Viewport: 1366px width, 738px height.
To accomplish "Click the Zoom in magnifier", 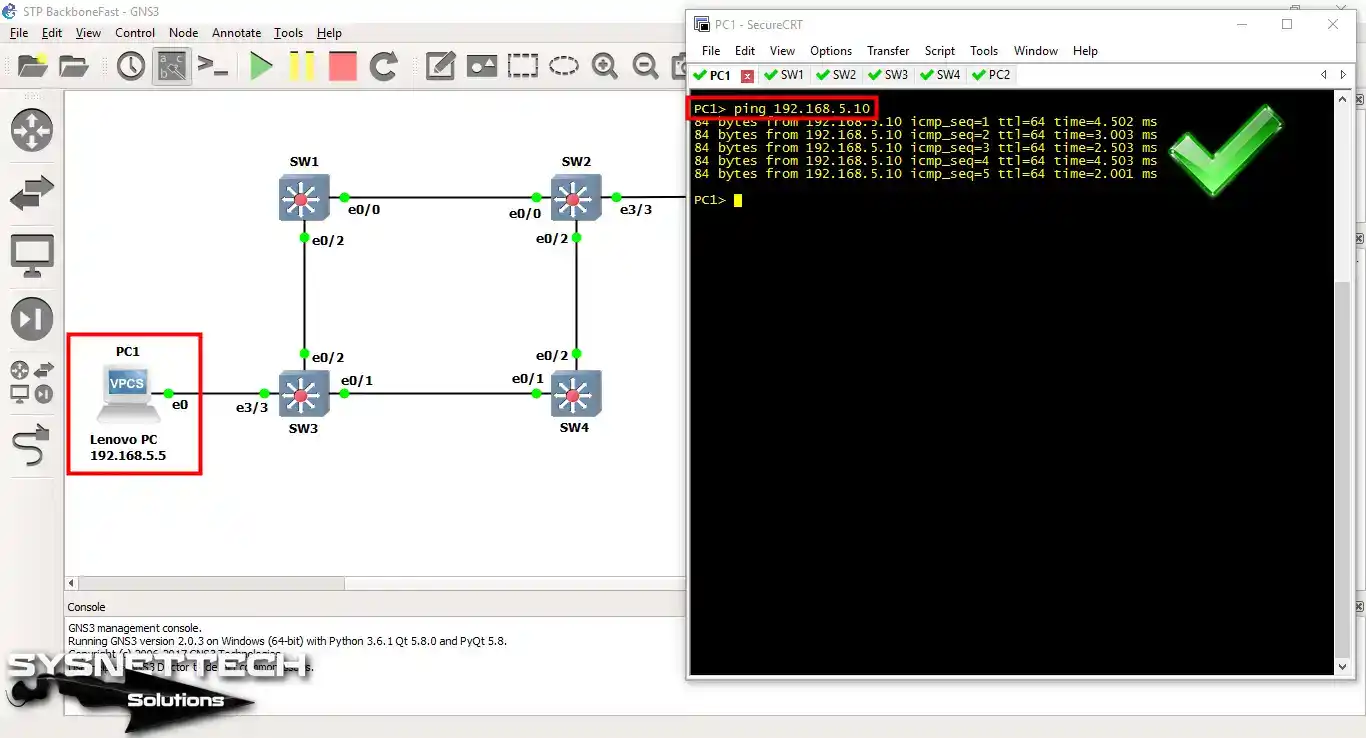I will (x=604, y=67).
